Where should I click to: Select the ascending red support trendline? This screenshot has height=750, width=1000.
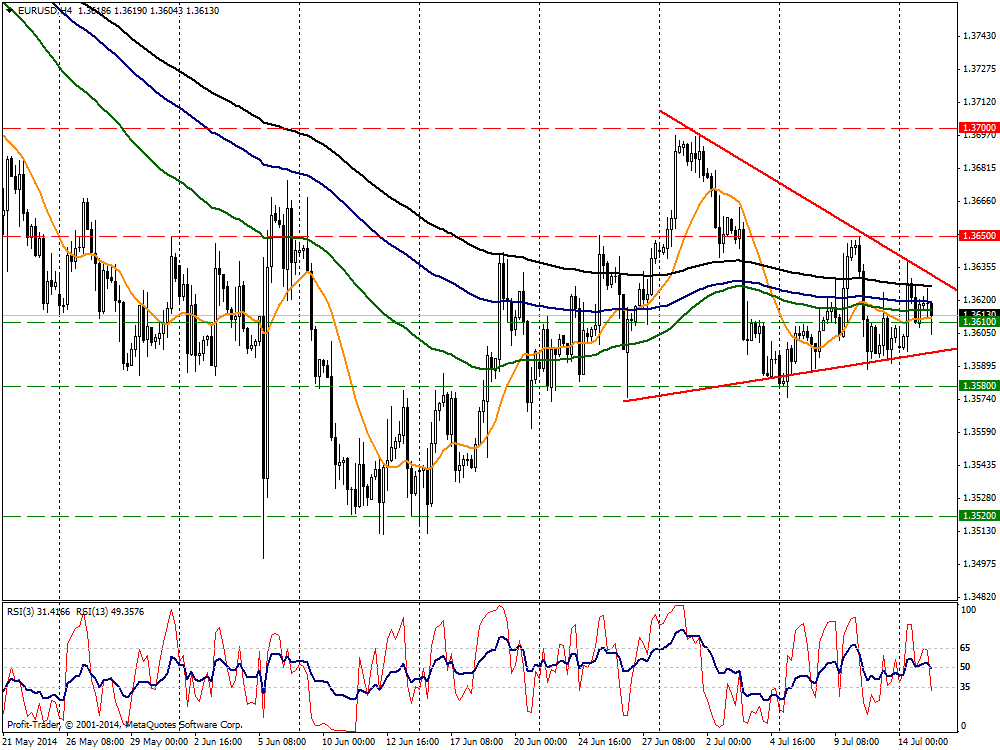[790, 374]
